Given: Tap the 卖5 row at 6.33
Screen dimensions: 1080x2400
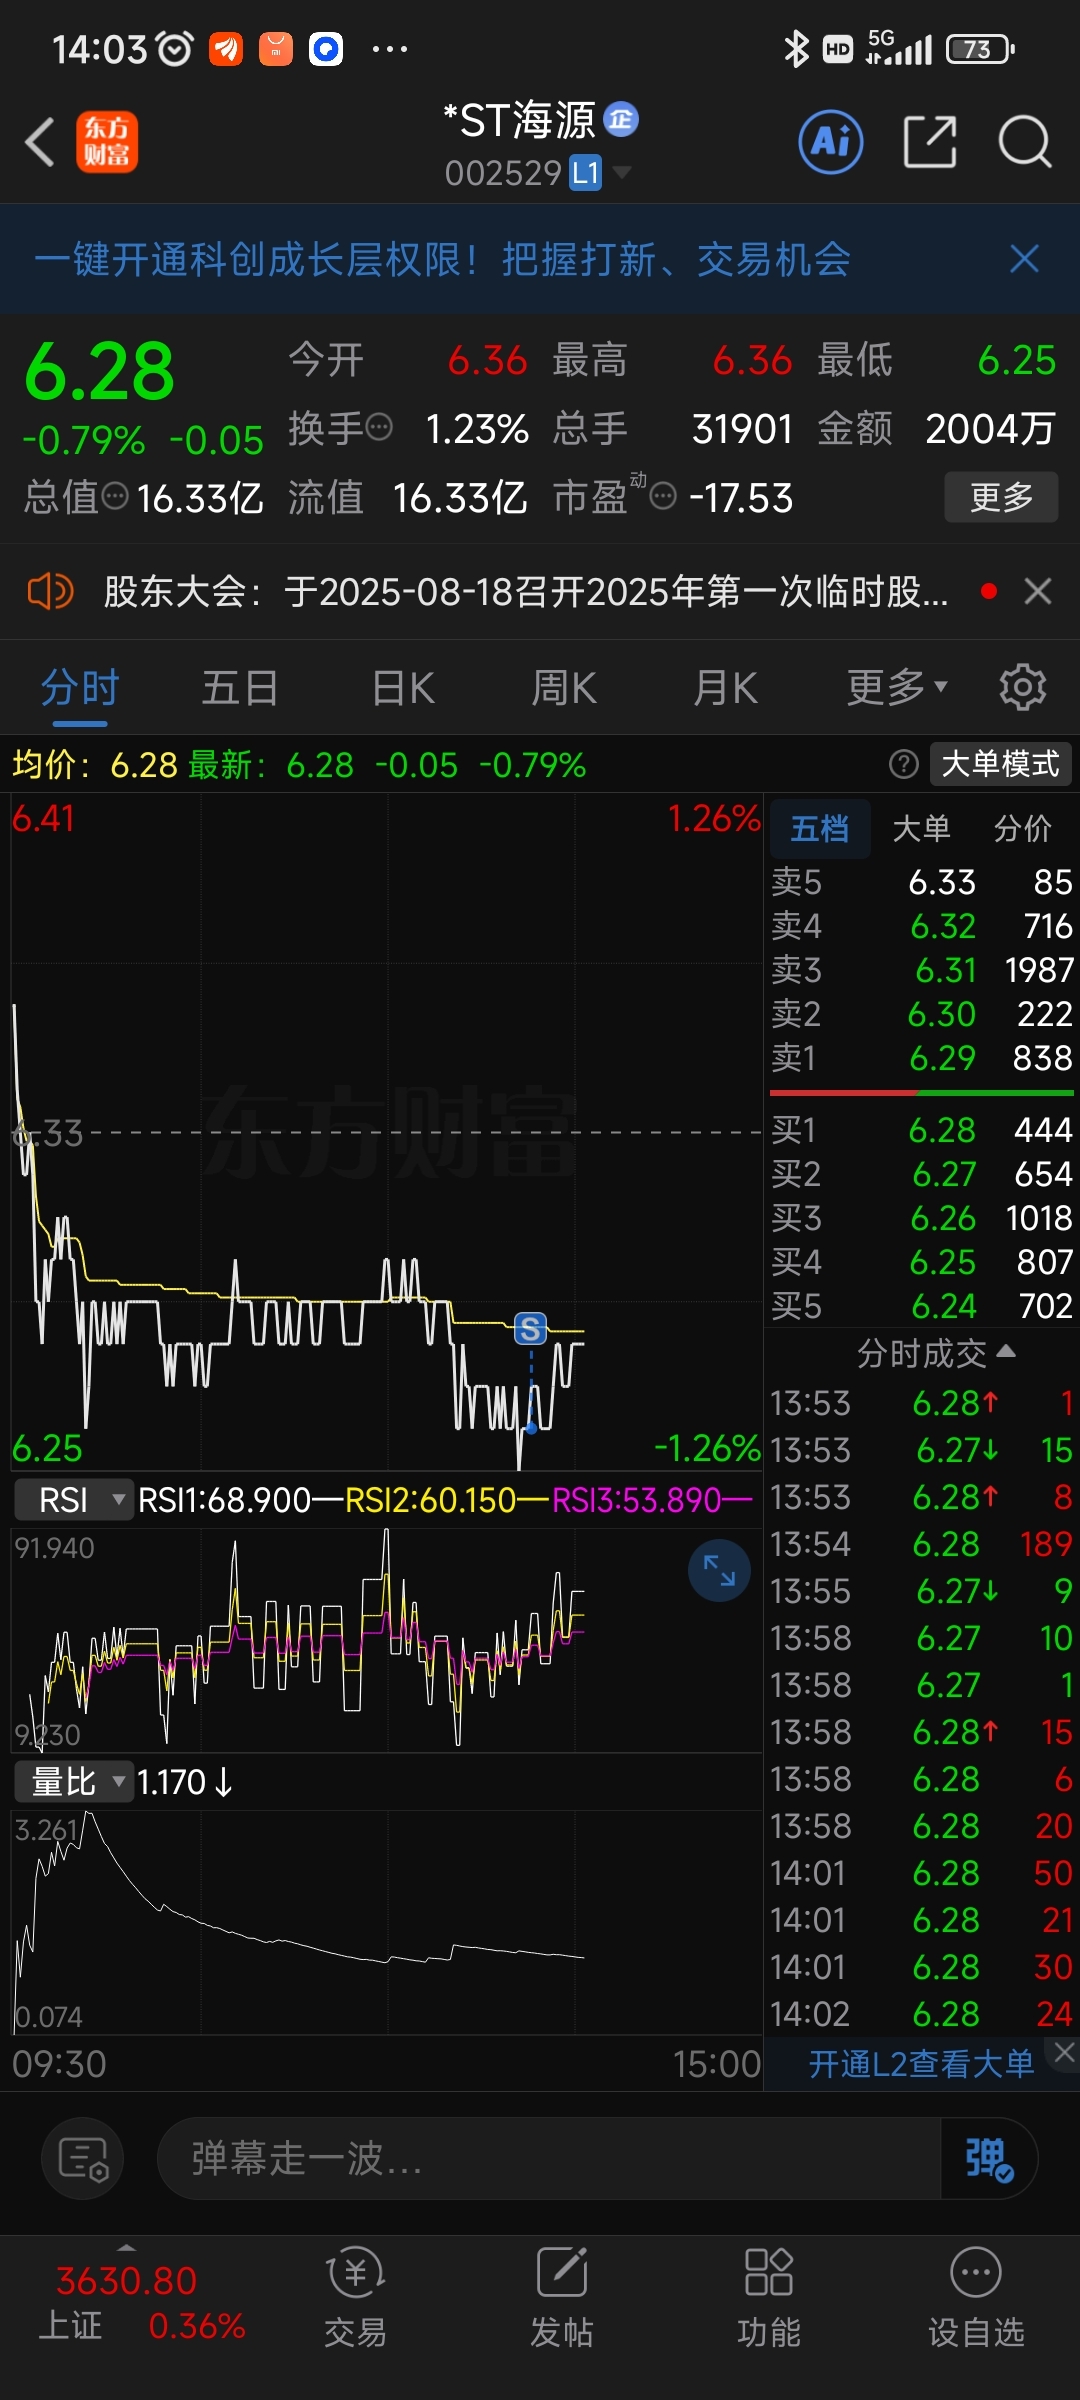Looking at the screenshot, I should click(922, 882).
